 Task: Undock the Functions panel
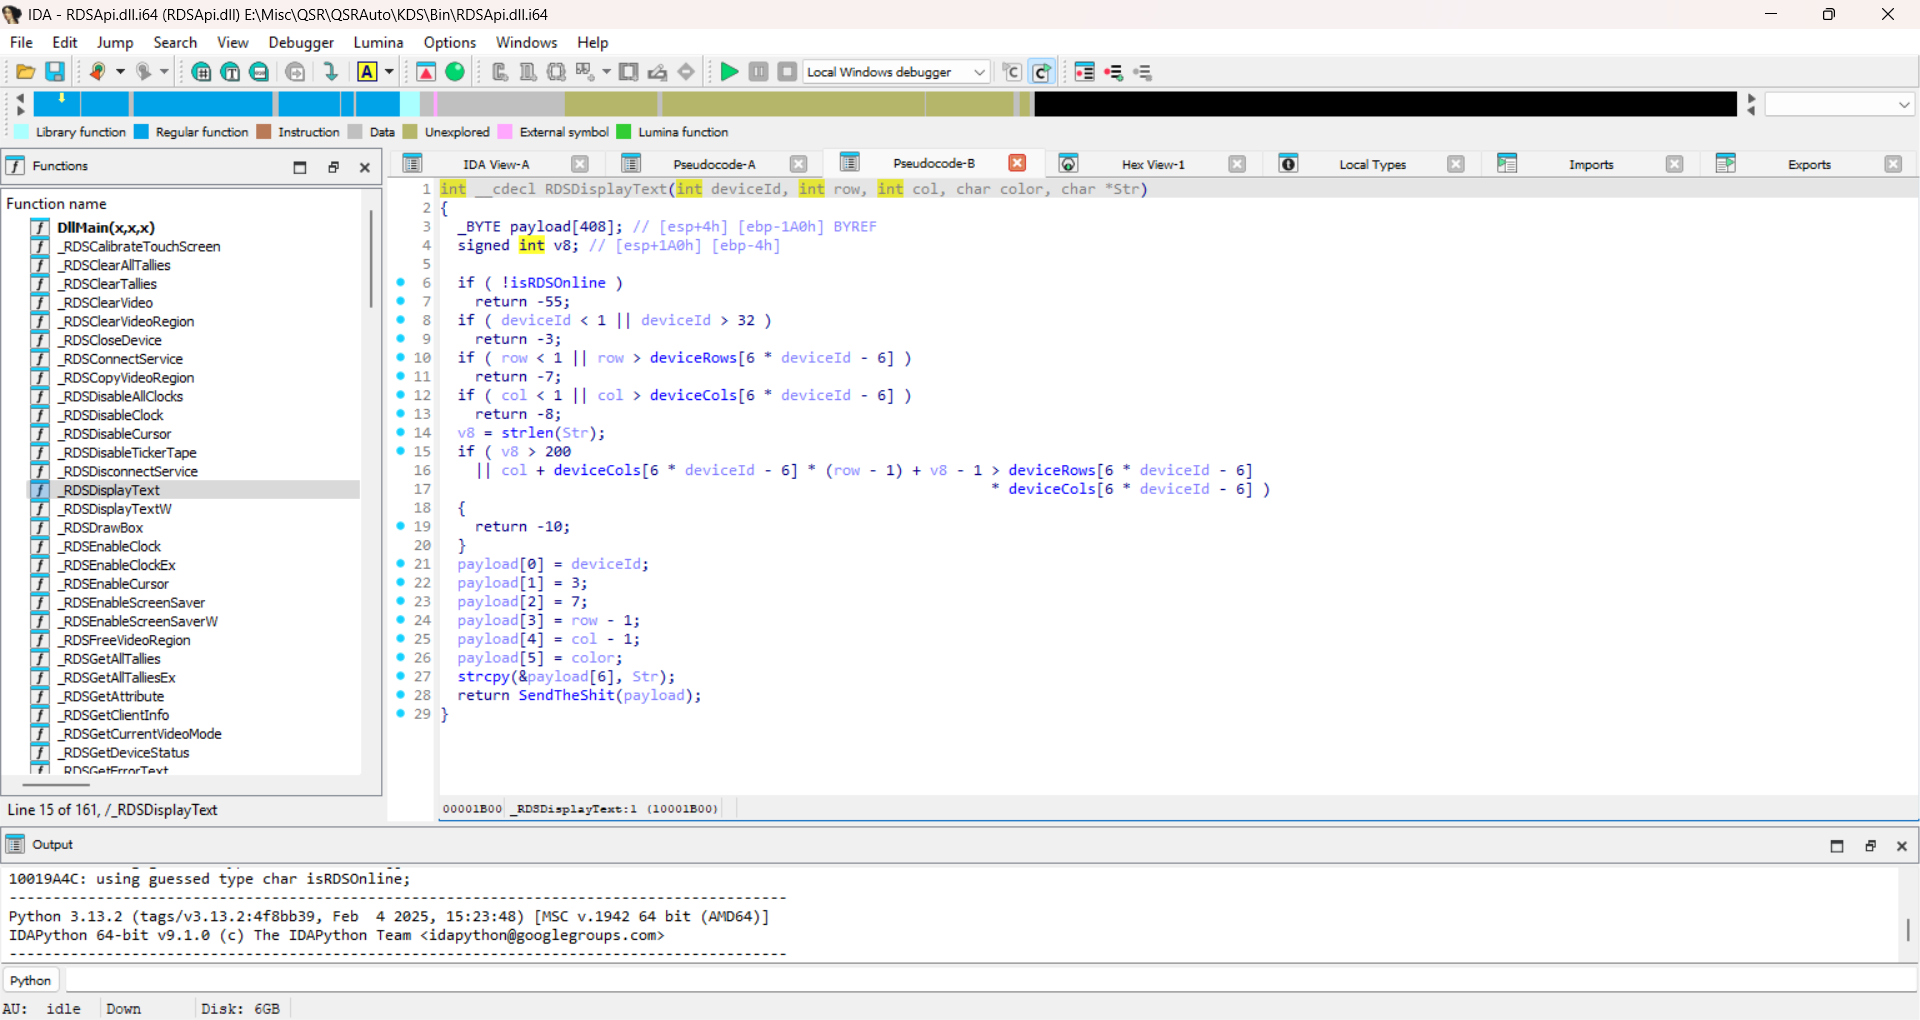pyautogui.click(x=333, y=167)
